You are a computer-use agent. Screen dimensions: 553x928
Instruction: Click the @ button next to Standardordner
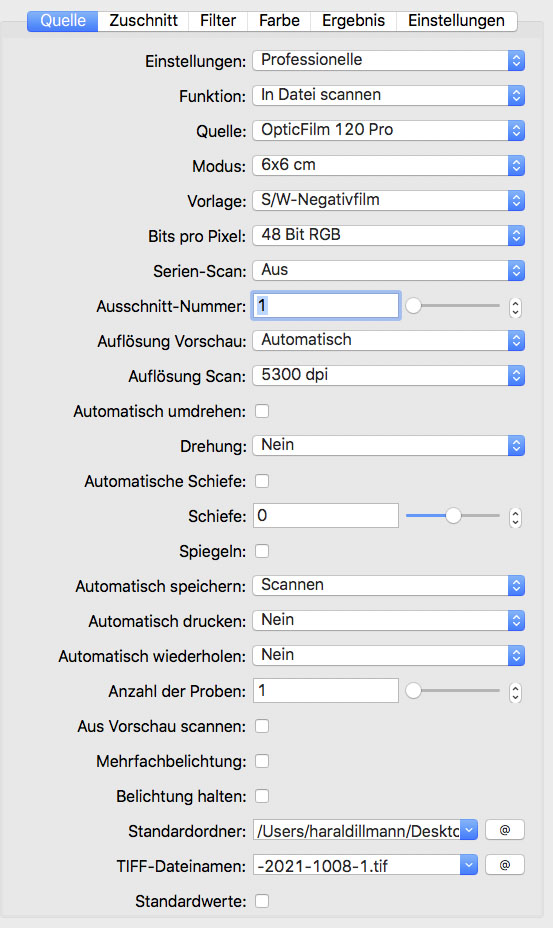coord(504,830)
